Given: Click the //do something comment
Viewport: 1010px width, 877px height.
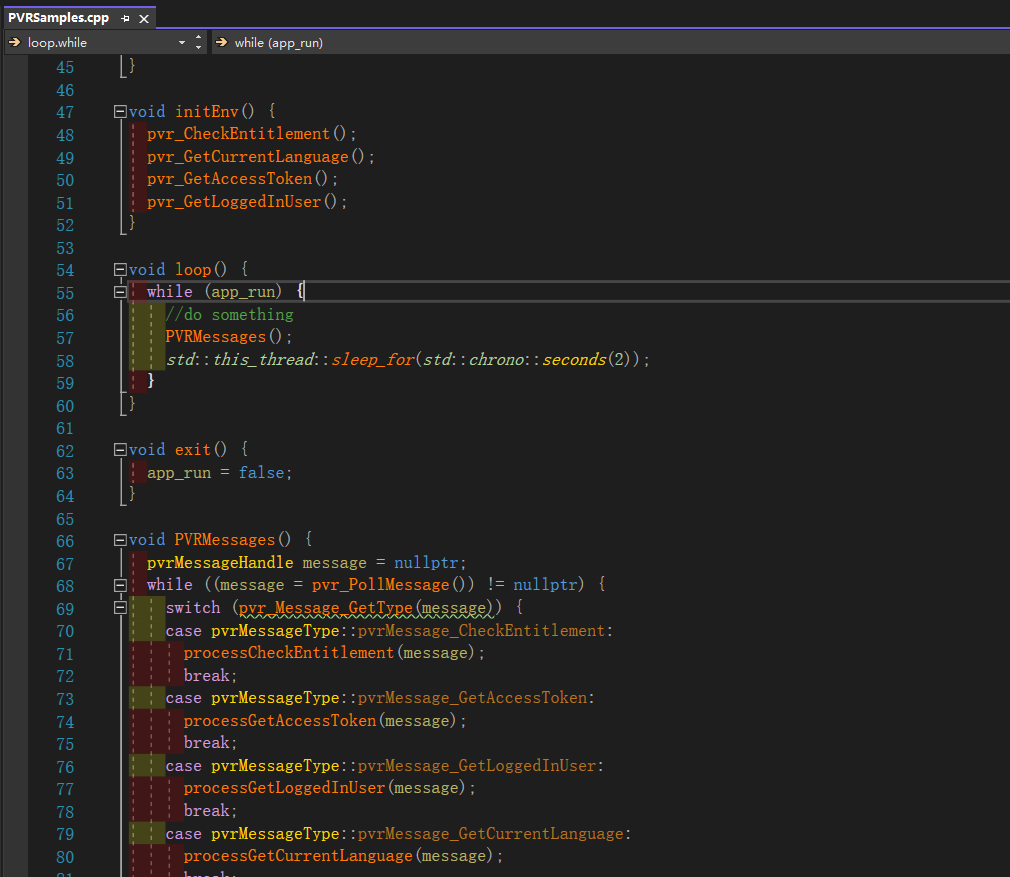Looking at the screenshot, I should coord(229,314).
